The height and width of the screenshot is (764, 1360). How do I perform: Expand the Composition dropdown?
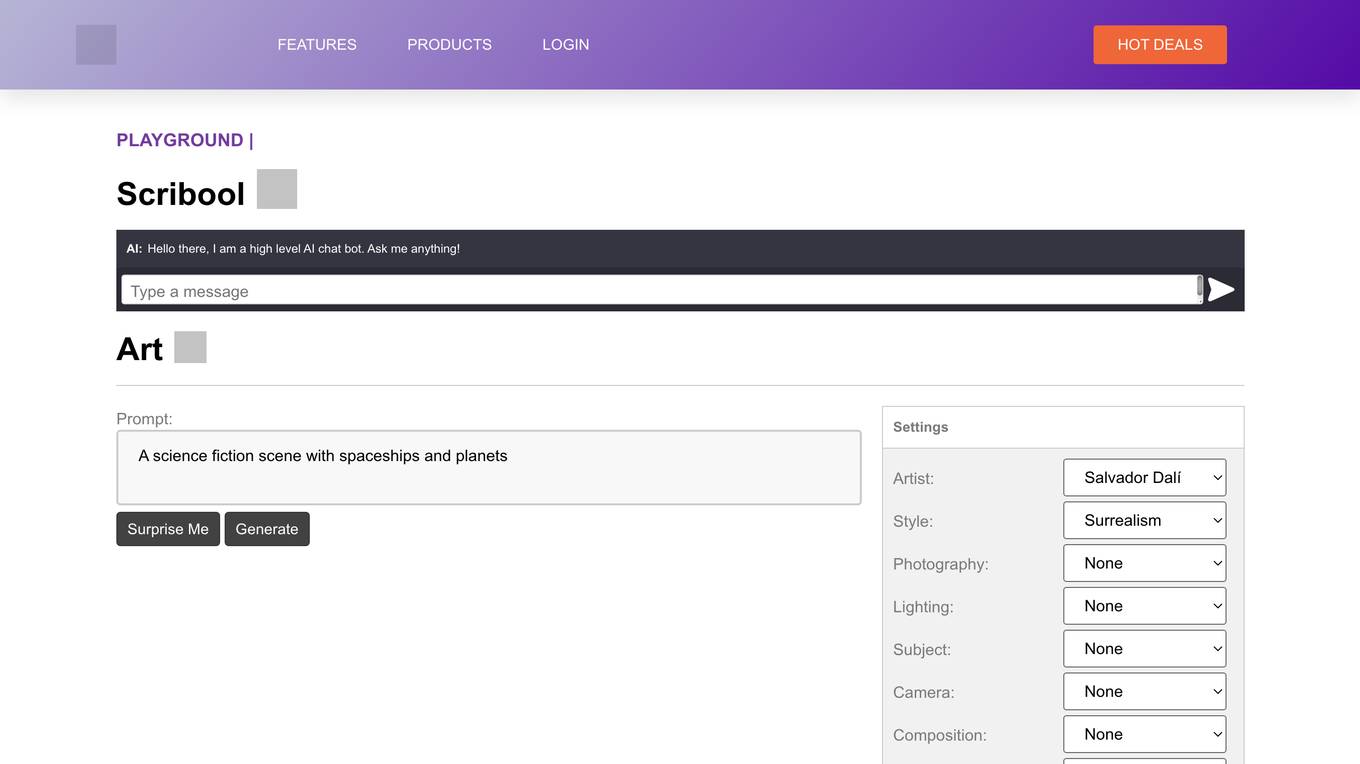tap(1145, 735)
